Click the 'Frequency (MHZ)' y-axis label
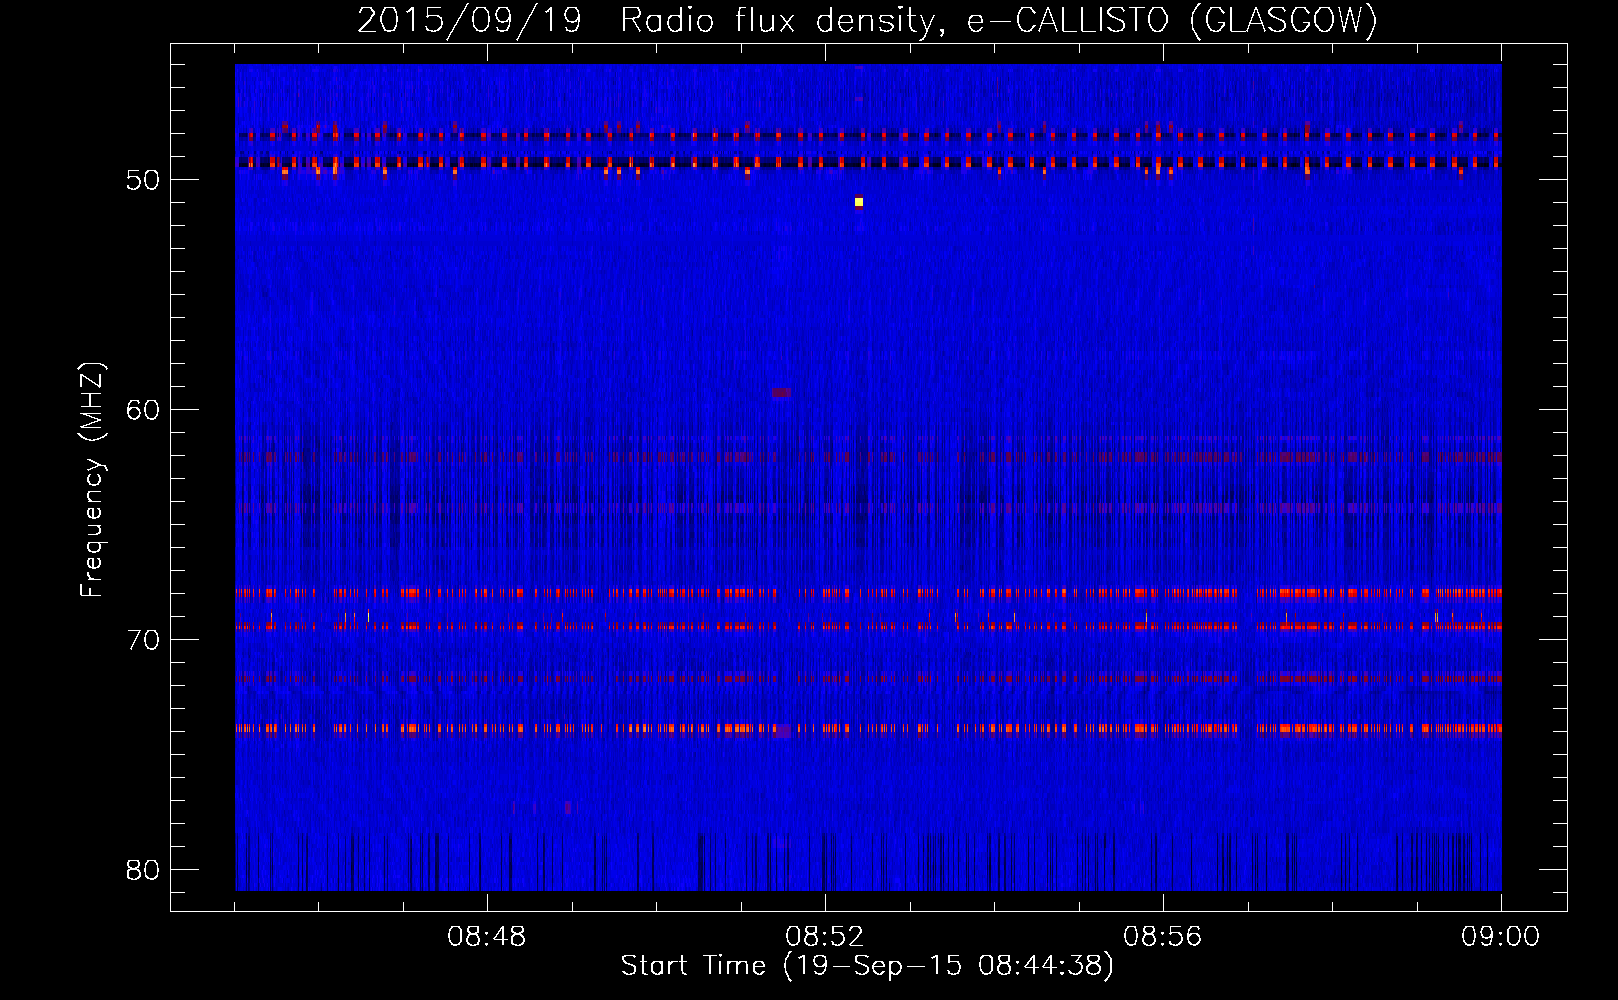This screenshot has height=1000, width=1618. coord(92,480)
